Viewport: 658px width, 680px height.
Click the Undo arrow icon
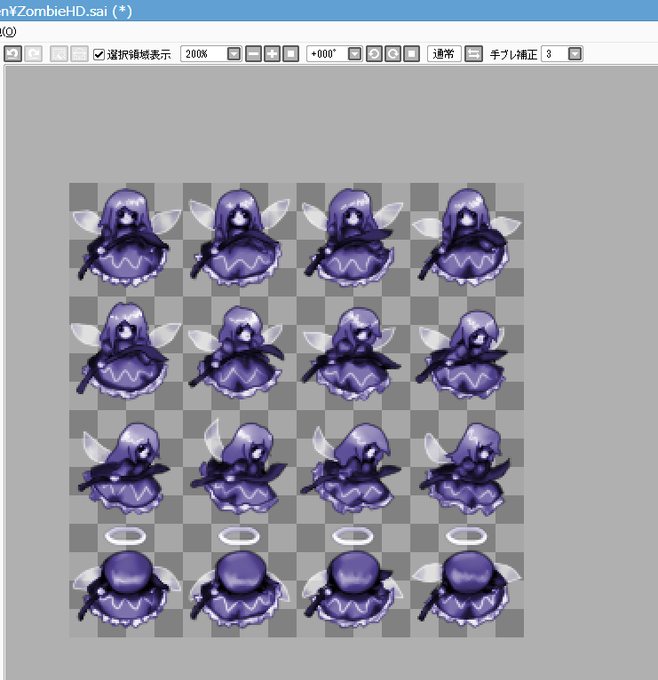[13, 54]
